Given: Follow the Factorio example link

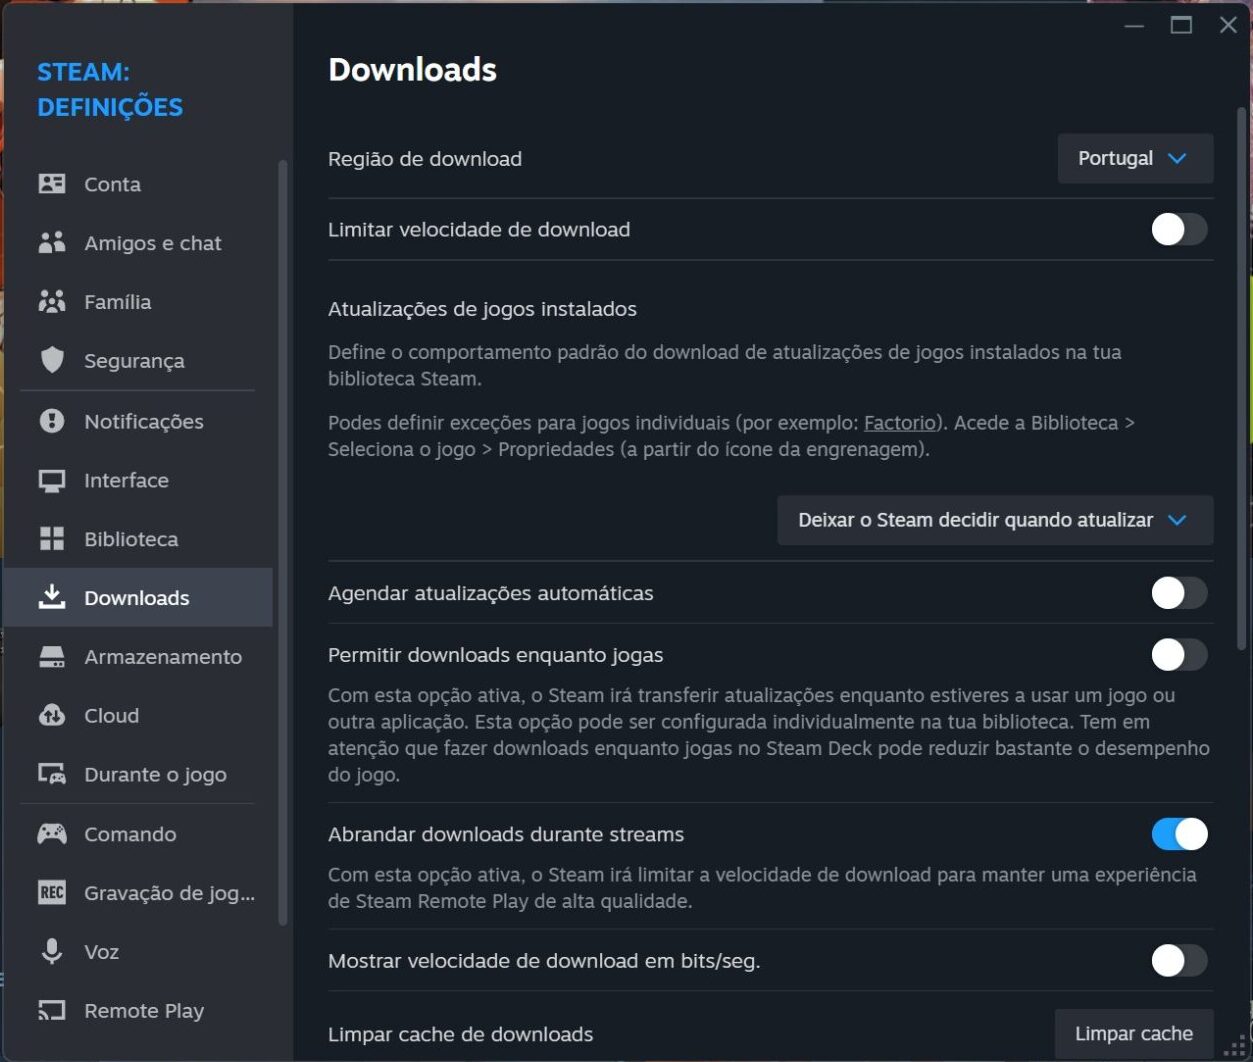Looking at the screenshot, I should [899, 423].
